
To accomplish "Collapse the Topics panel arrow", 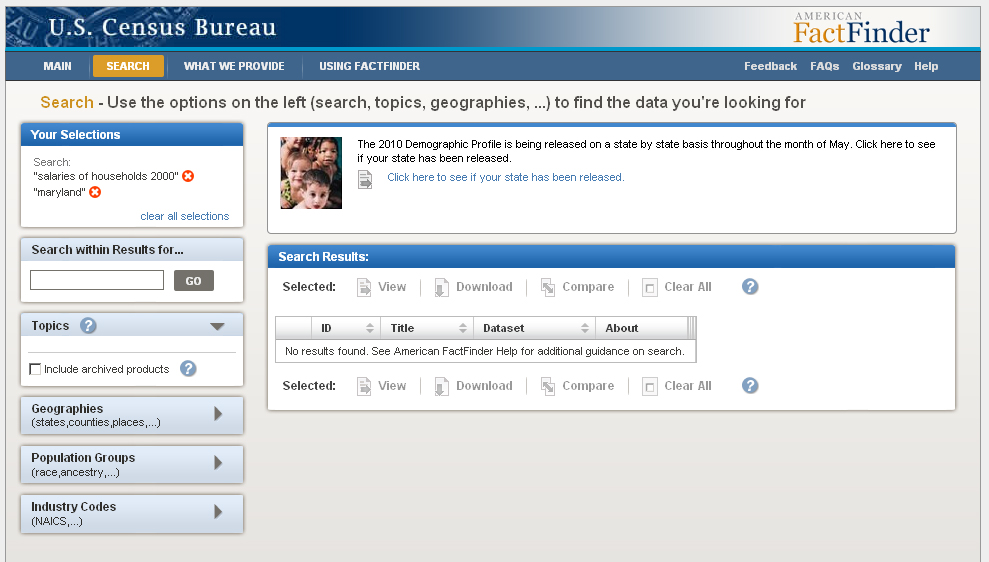I will click(x=217, y=326).
